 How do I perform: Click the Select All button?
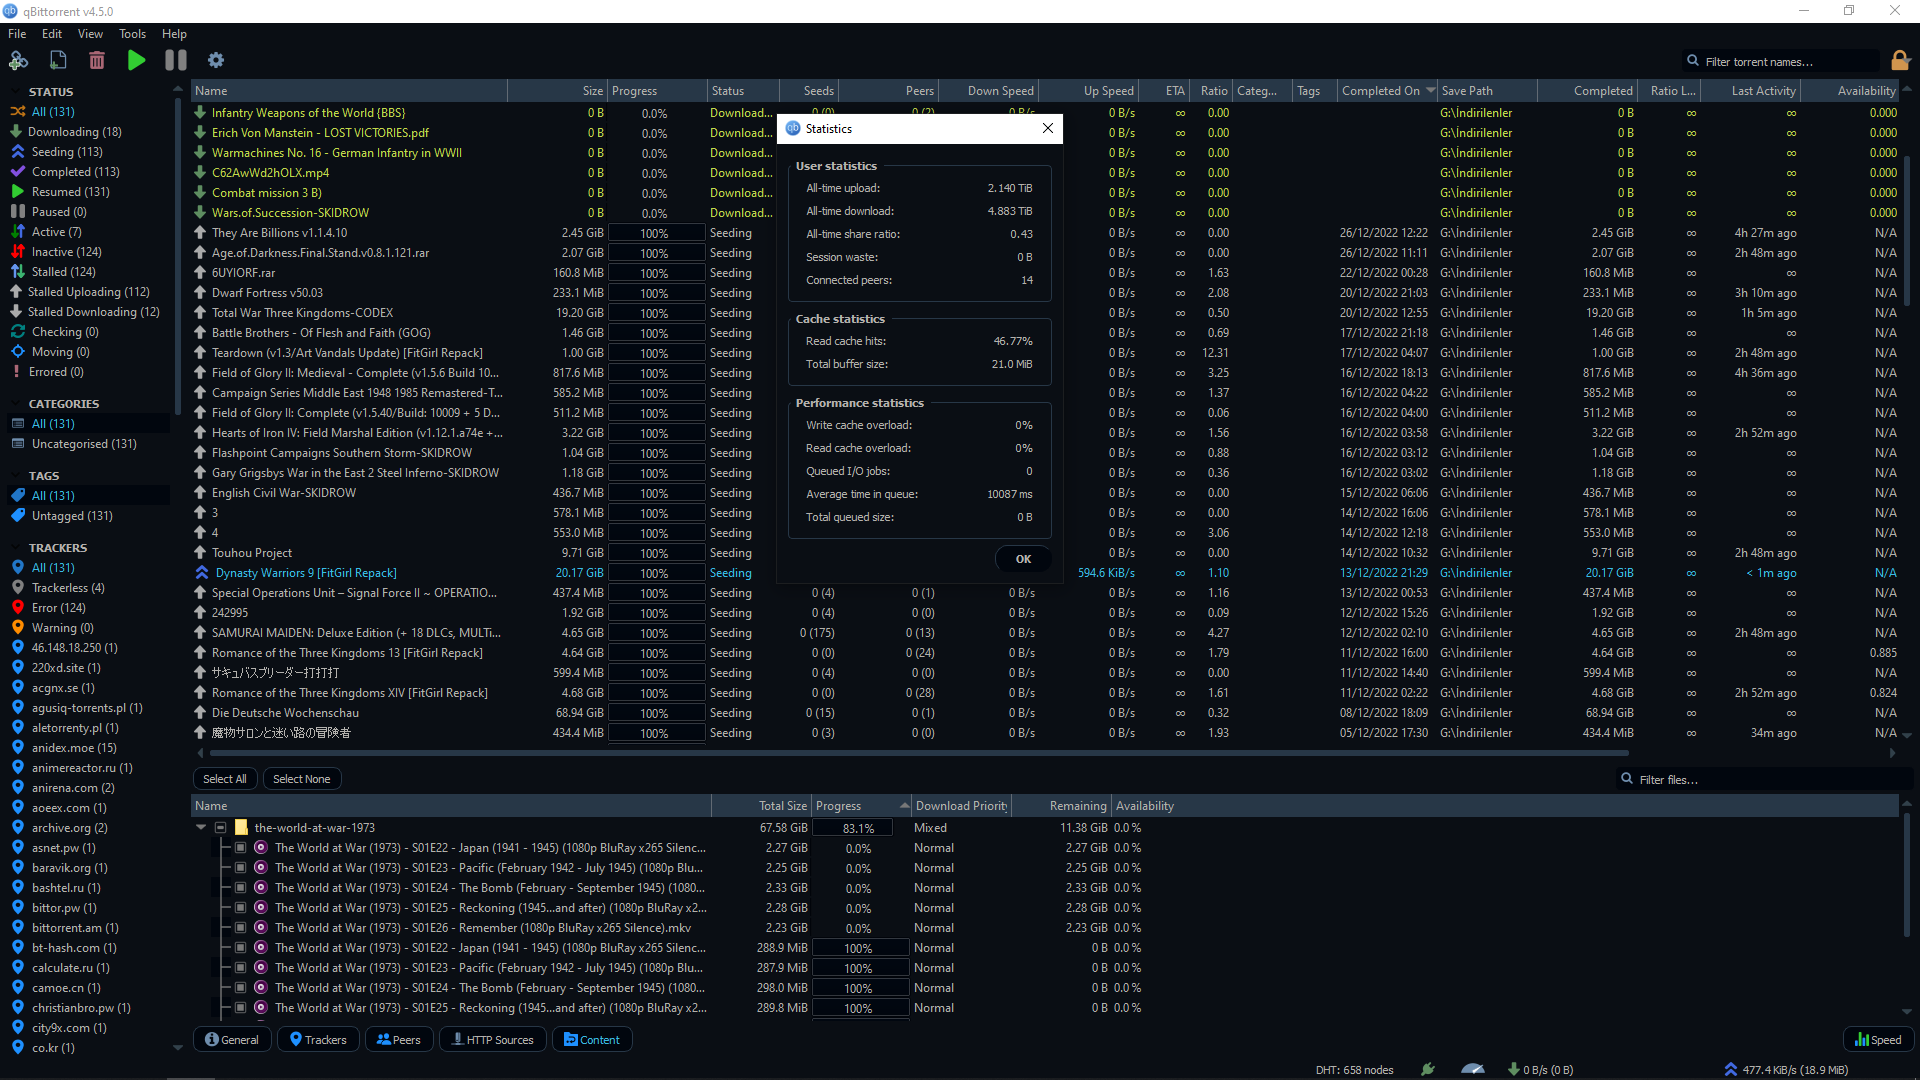[224, 779]
